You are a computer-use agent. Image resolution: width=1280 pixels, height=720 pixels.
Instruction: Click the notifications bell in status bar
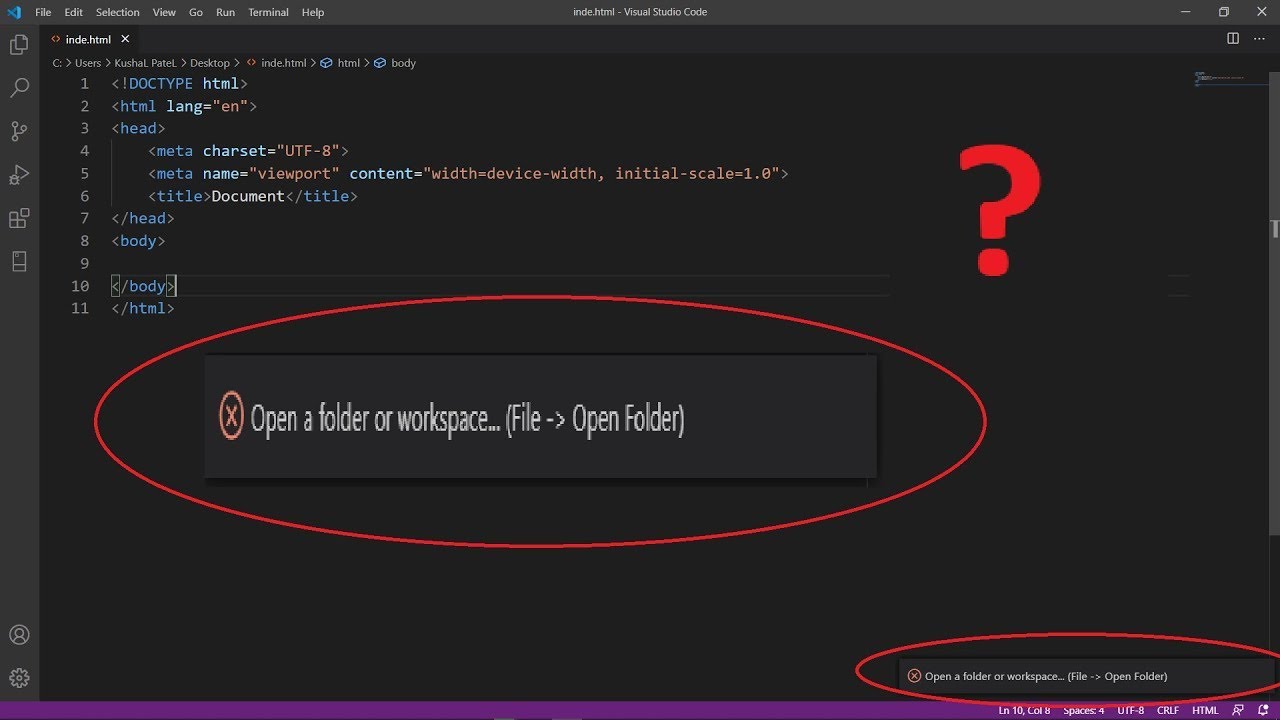(x=1263, y=710)
